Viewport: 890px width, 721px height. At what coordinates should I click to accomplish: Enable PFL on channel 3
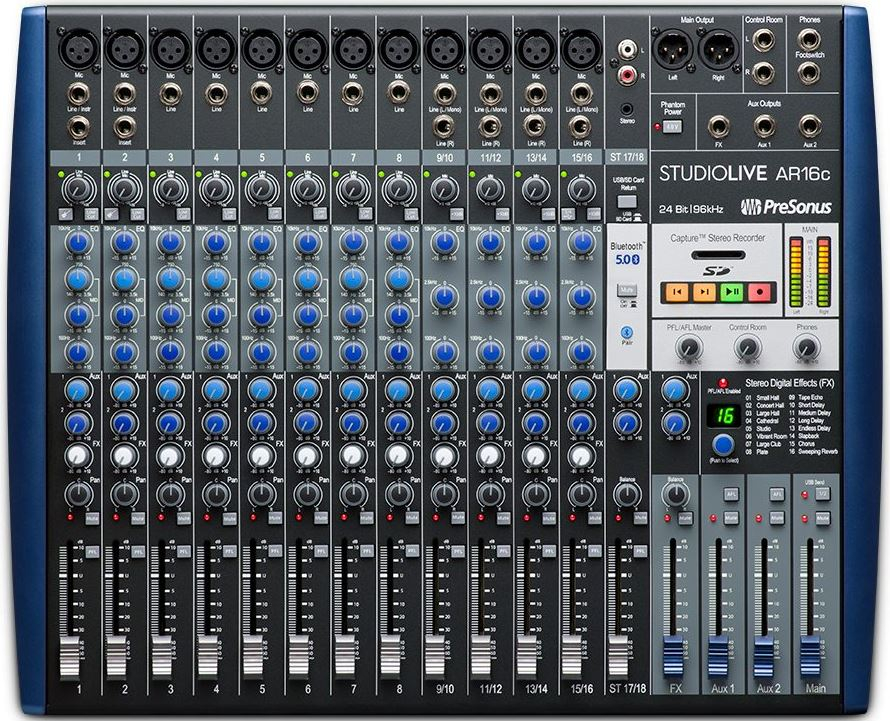pos(183,551)
